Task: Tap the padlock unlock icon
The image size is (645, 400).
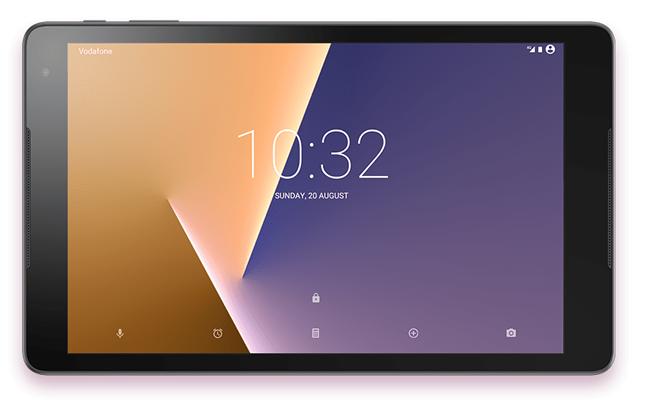Action: tap(316, 298)
